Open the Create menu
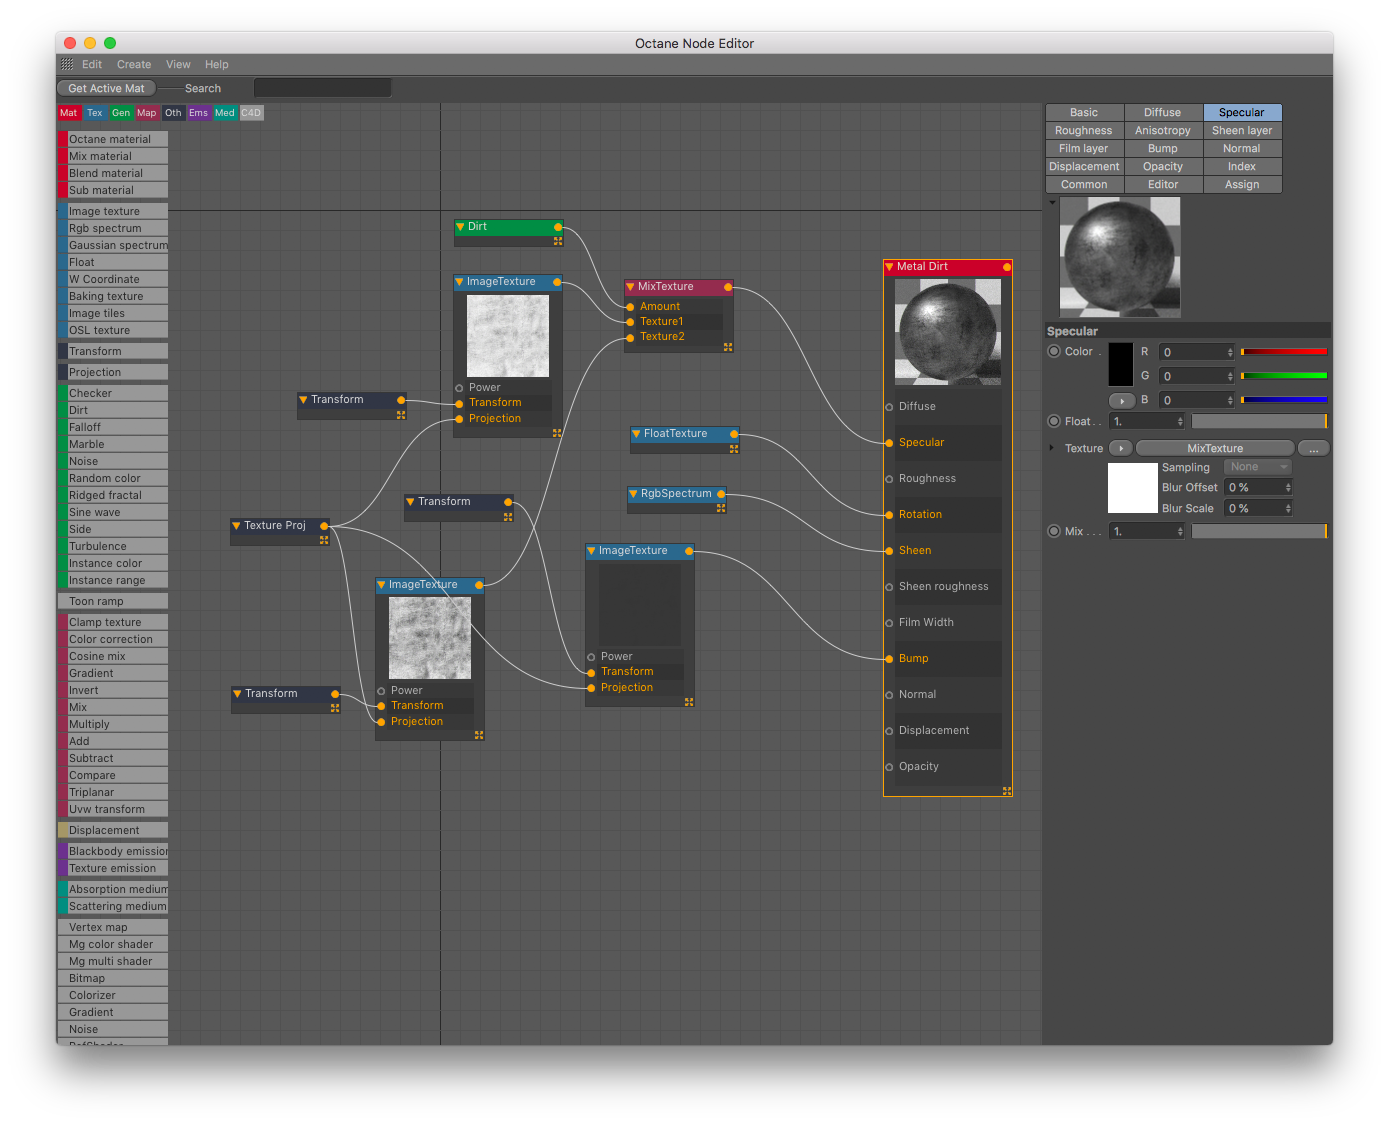 click(x=134, y=64)
